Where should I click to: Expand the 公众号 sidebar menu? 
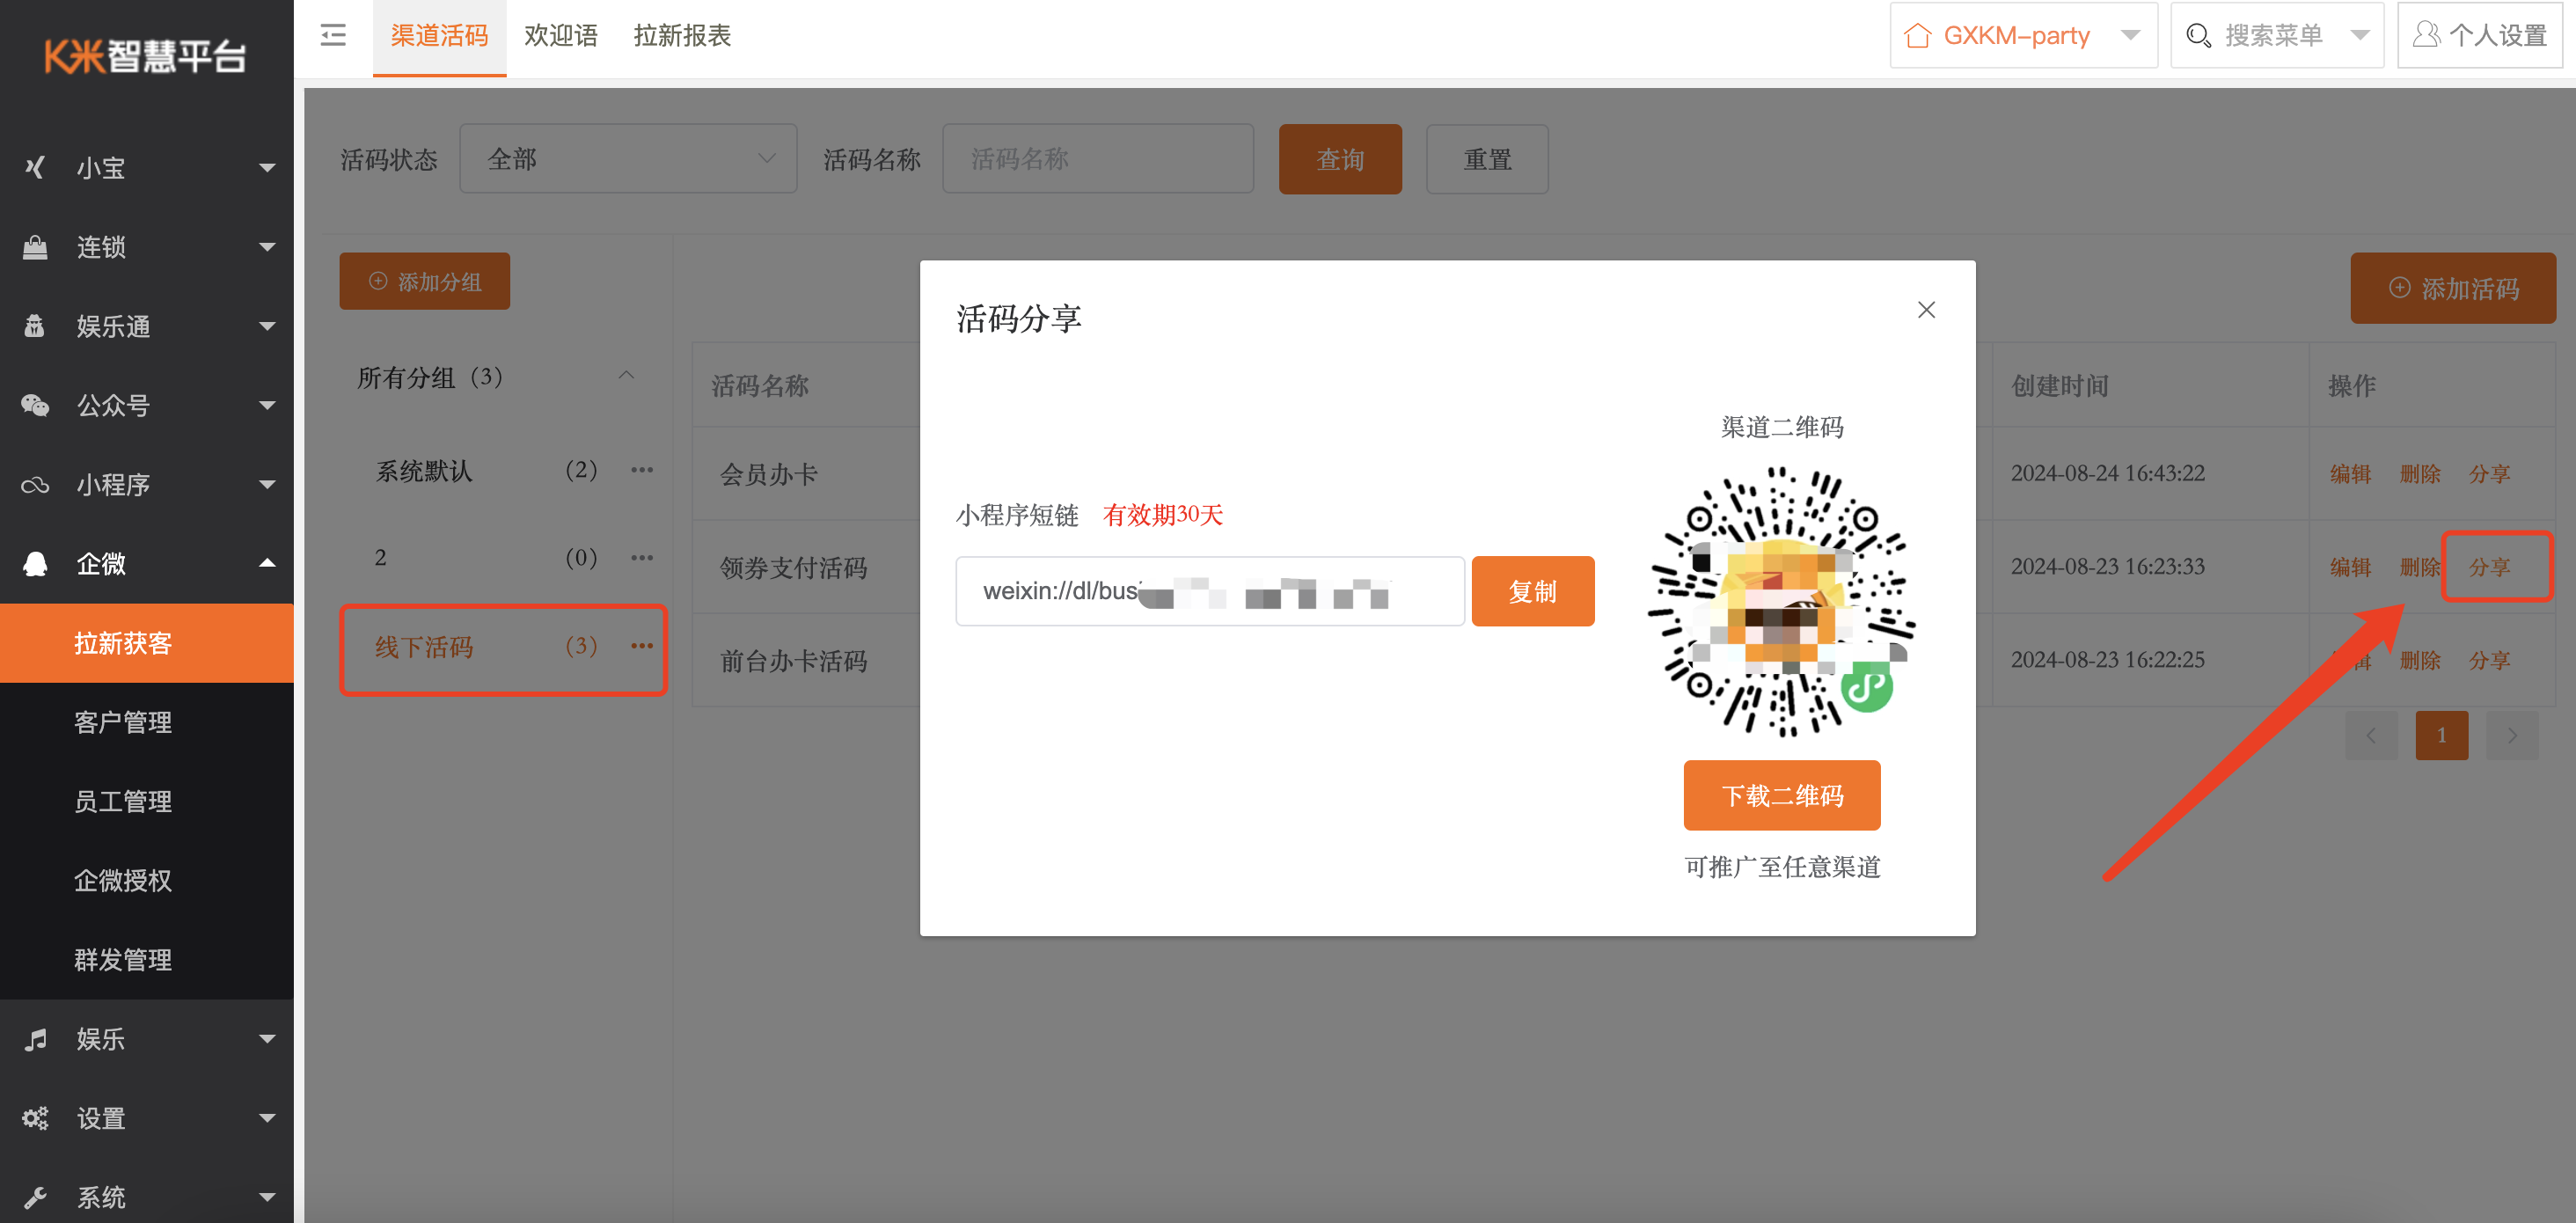click(x=267, y=404)
